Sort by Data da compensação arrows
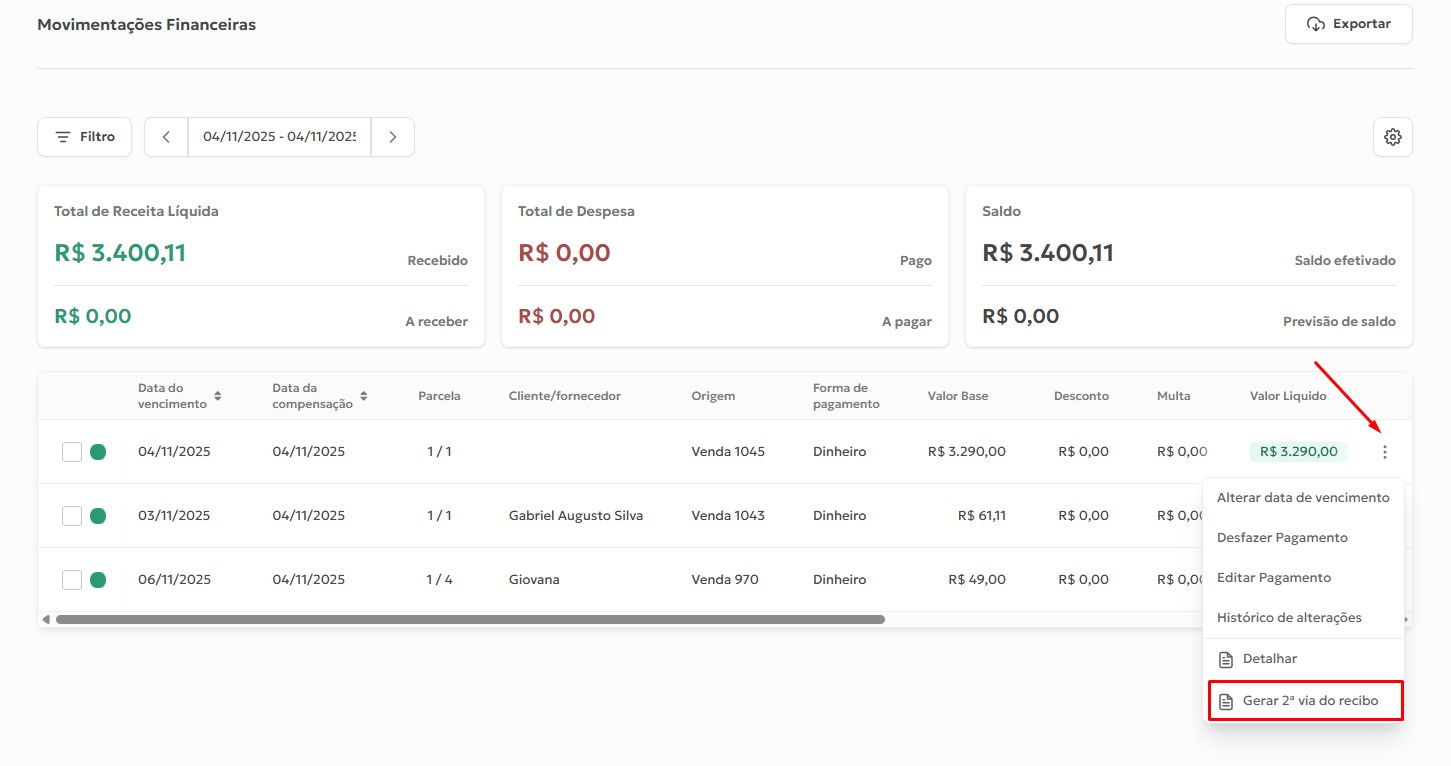 click(364, 396)
